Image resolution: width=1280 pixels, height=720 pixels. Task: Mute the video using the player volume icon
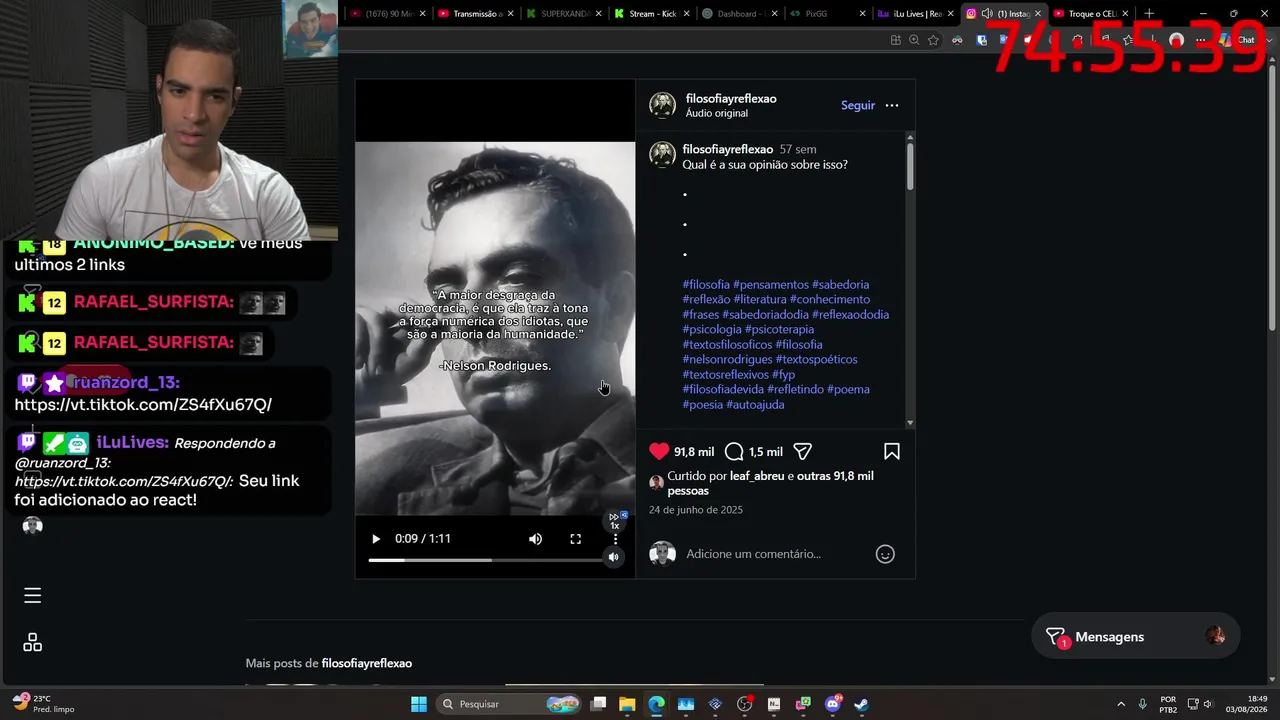pyautogui.click(x=536, y=539)
